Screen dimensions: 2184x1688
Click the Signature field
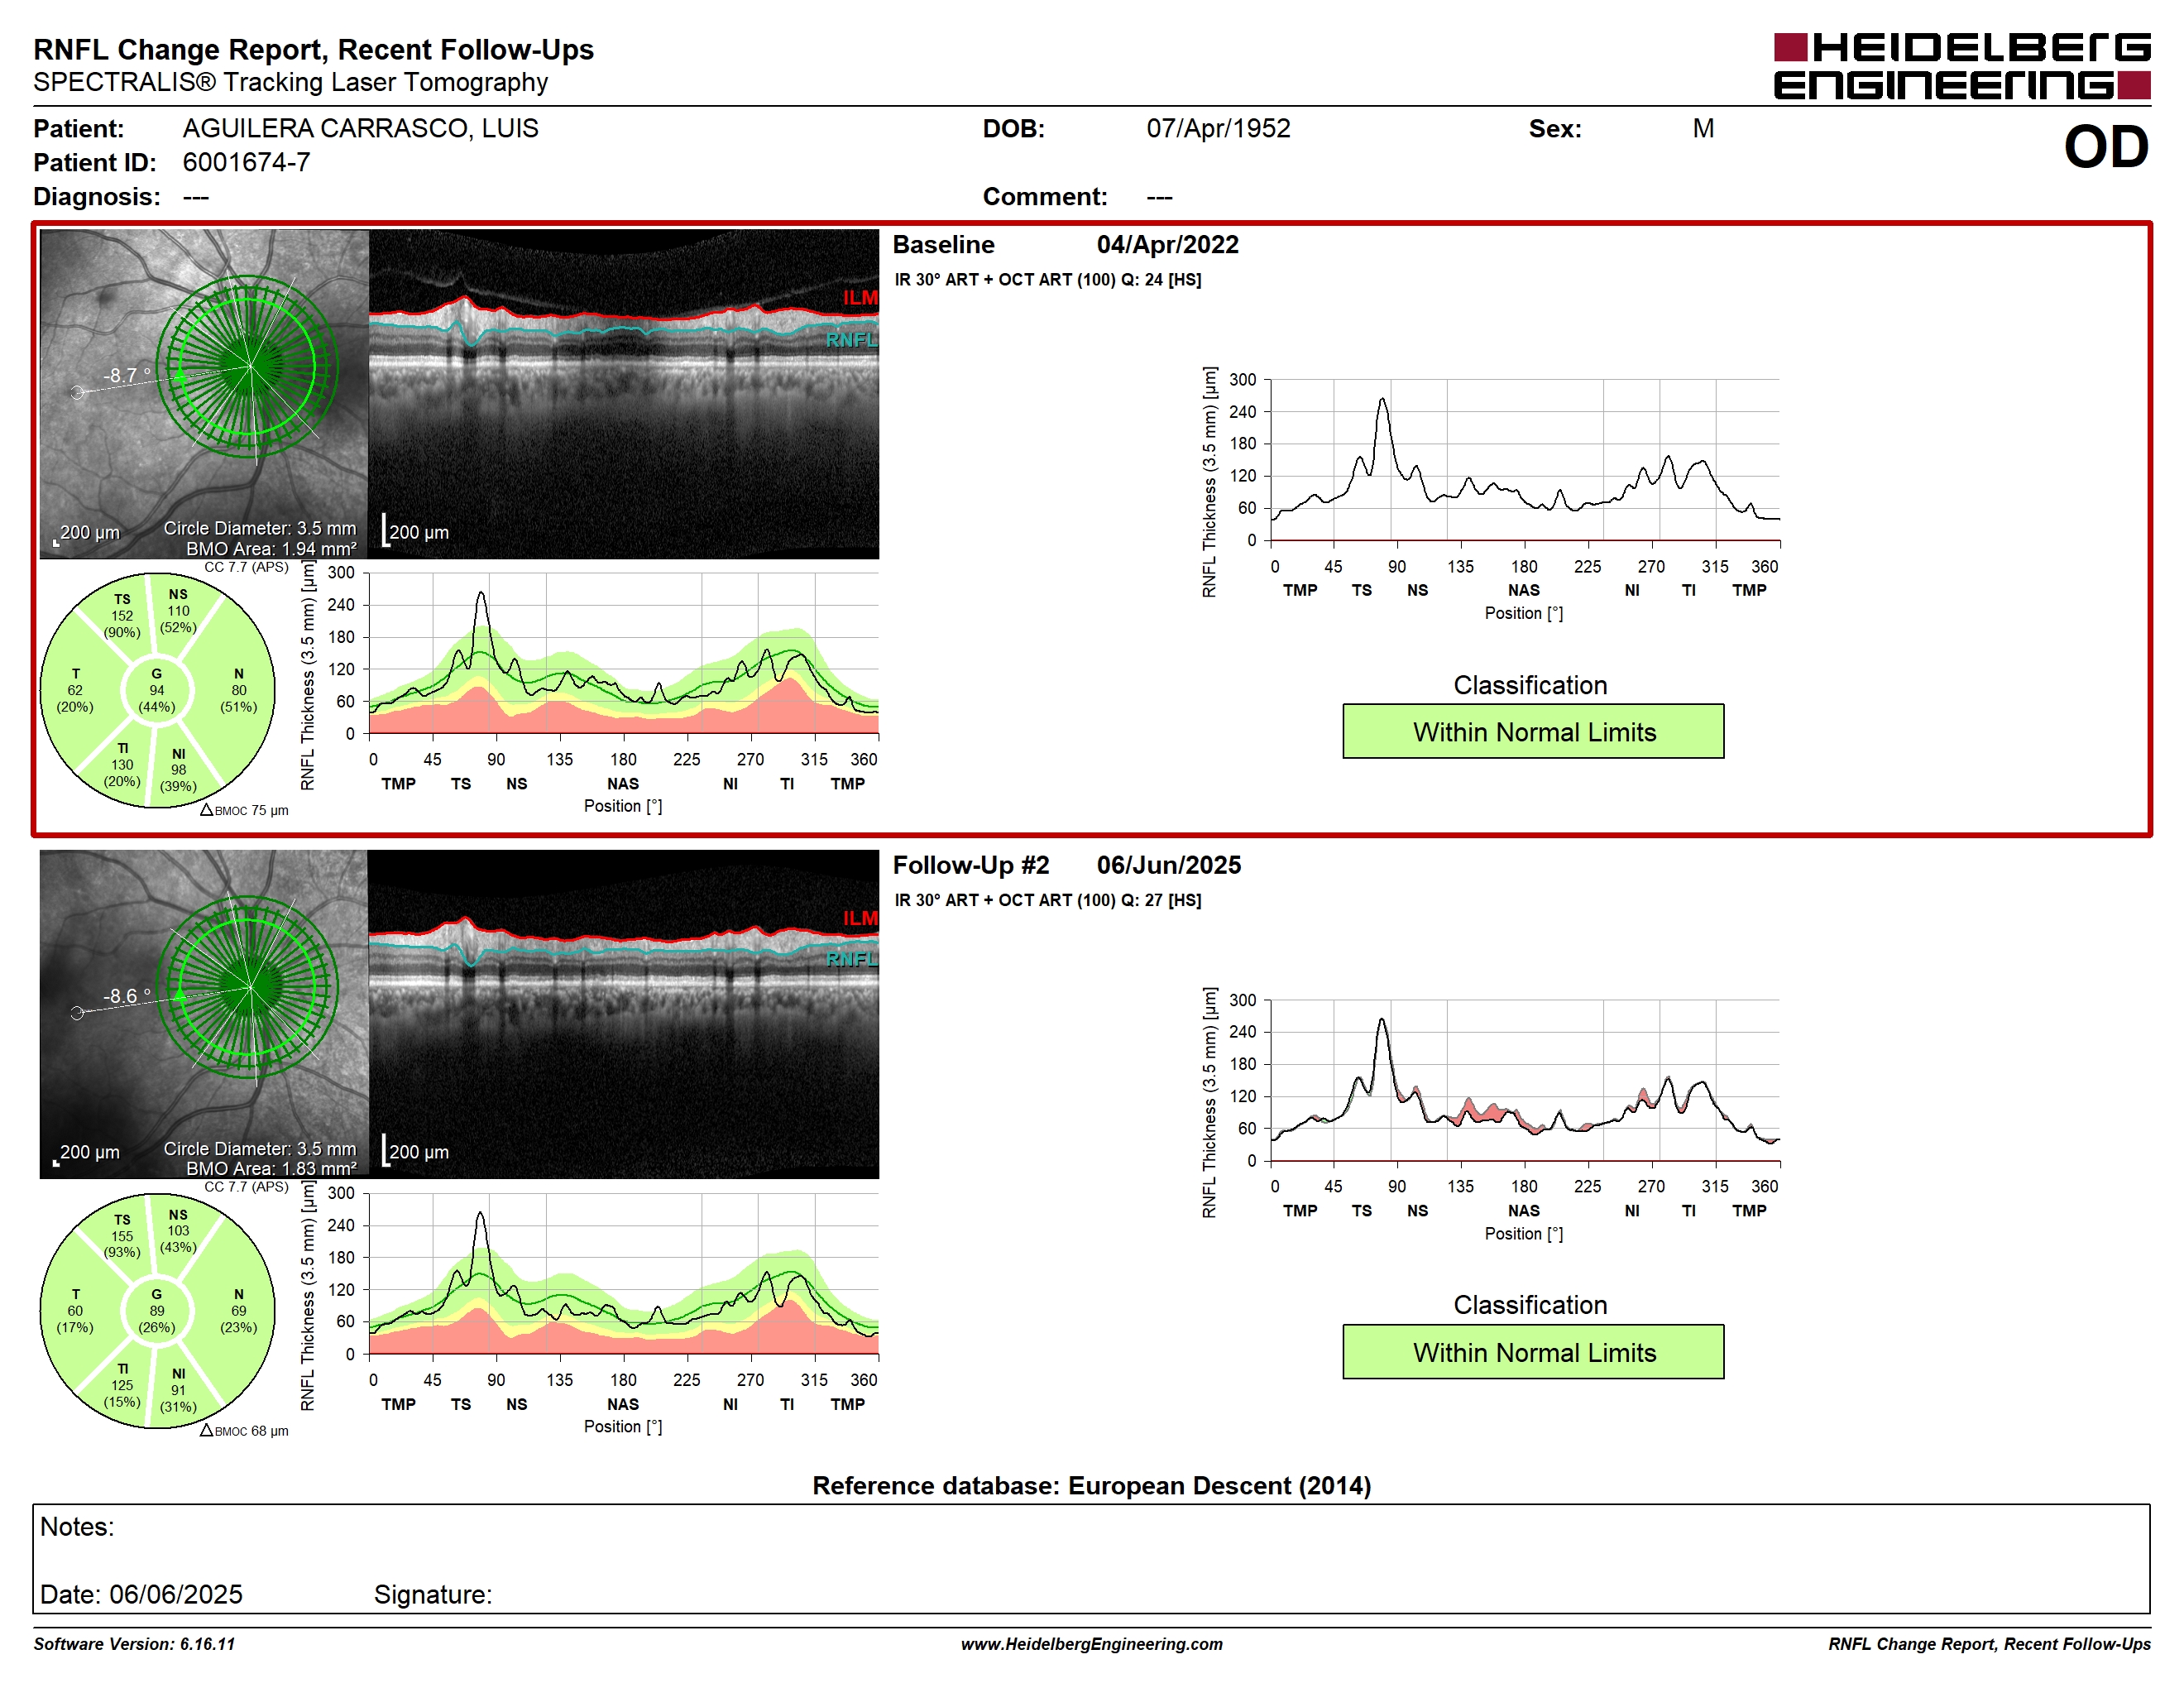click(x=433, y=1594)
